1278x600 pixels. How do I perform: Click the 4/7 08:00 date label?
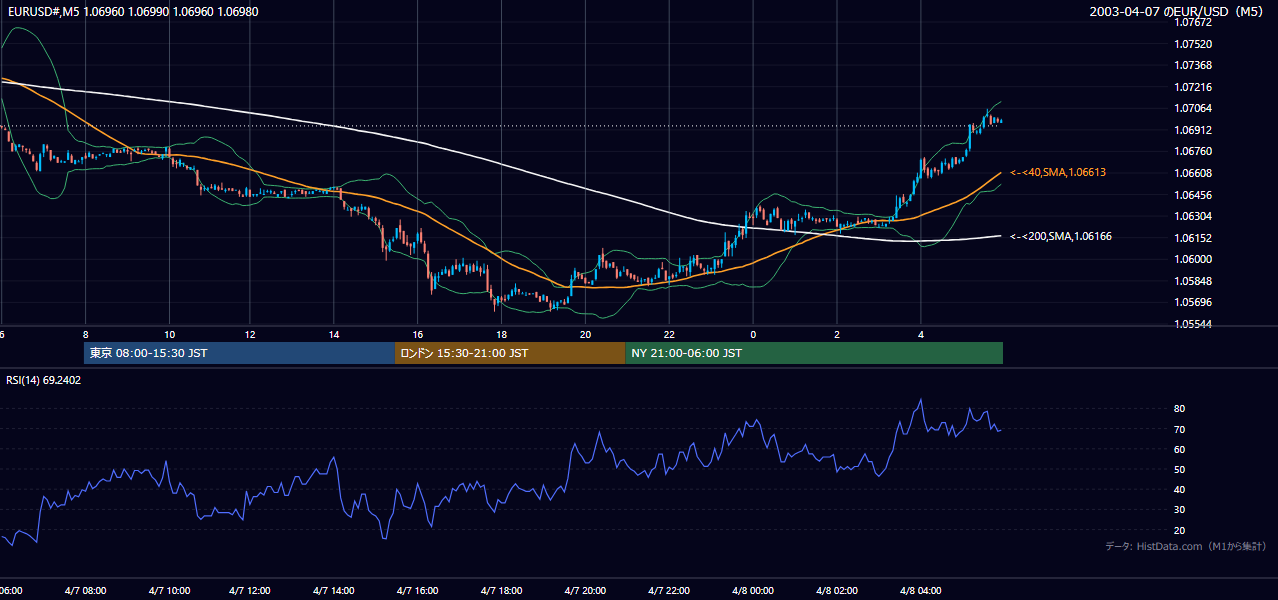86,591
